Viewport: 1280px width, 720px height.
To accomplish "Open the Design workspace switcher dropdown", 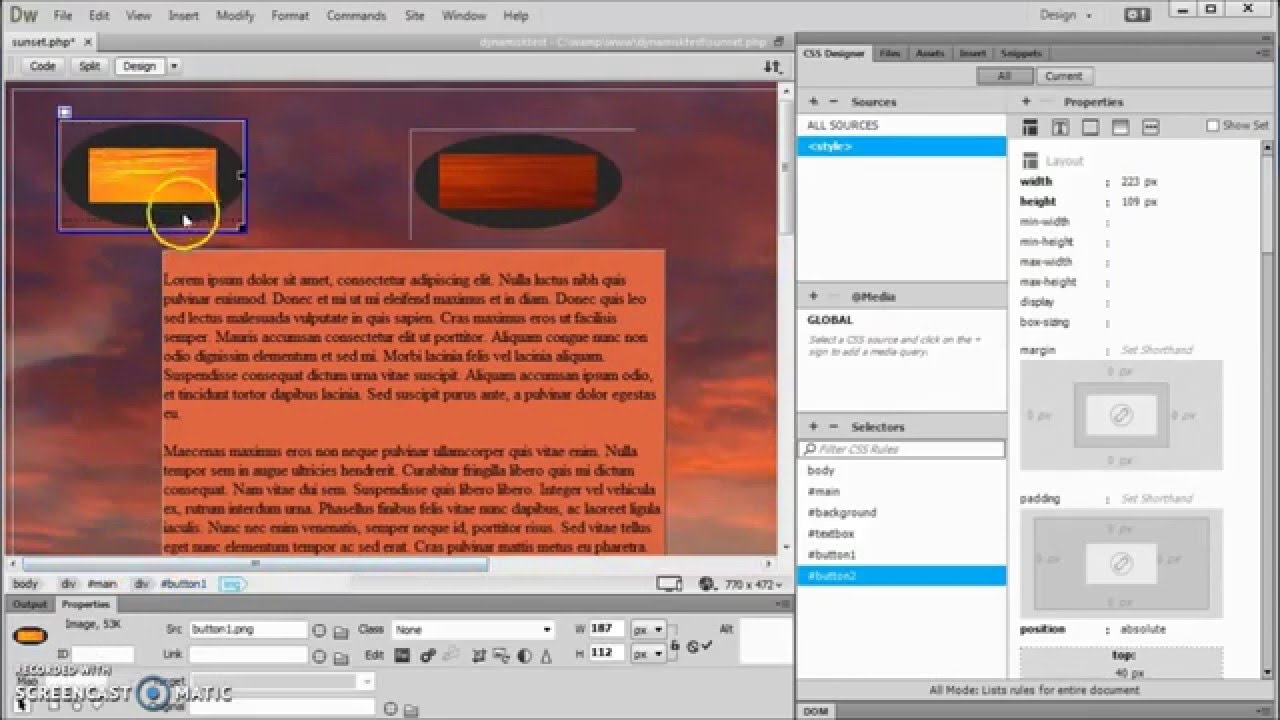I will (1065, 15).
